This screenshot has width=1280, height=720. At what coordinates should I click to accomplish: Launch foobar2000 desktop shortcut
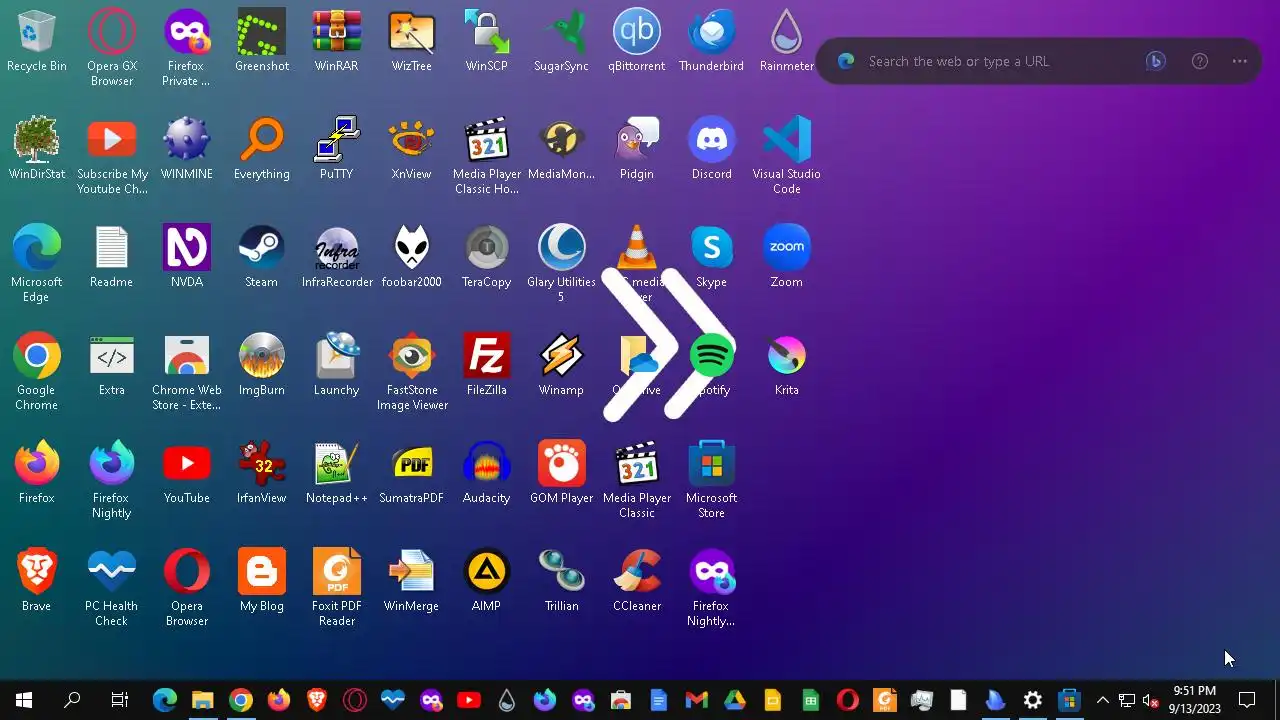point(411,258)
